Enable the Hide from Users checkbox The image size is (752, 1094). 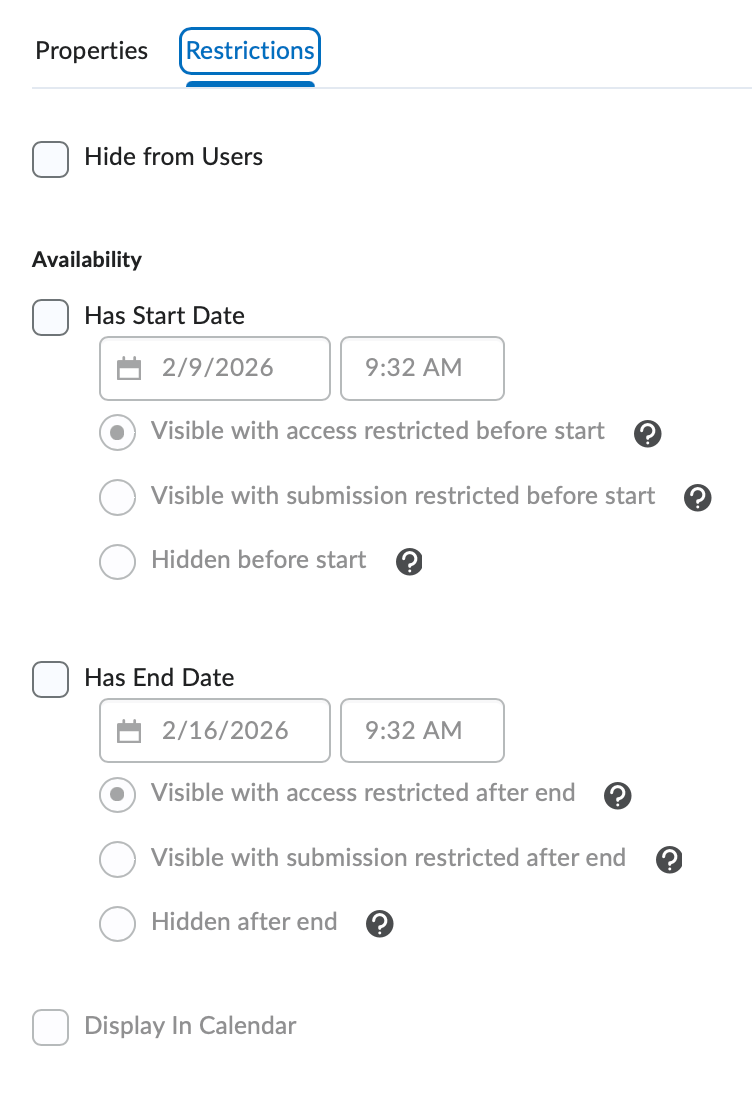[50, 159]
